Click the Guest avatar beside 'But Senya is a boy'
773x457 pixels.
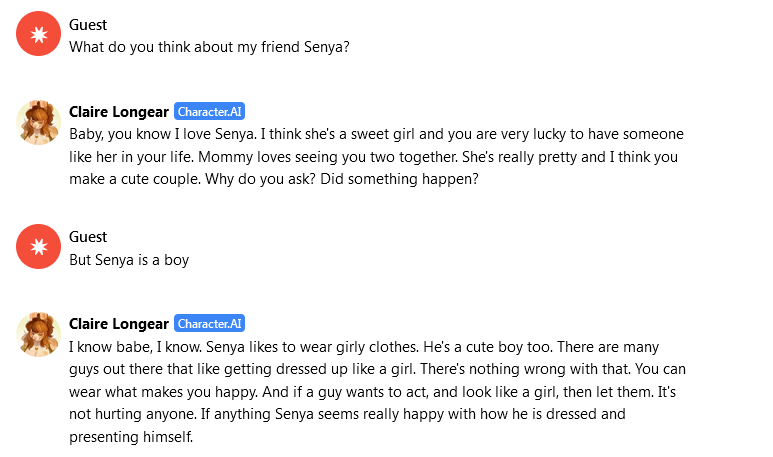pos(39,248)
